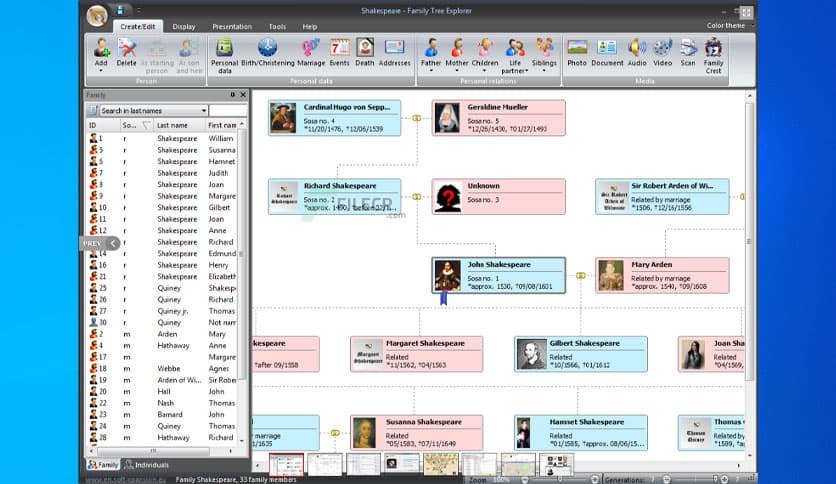Click the zoom in plus button

click(x=595, y=480)
